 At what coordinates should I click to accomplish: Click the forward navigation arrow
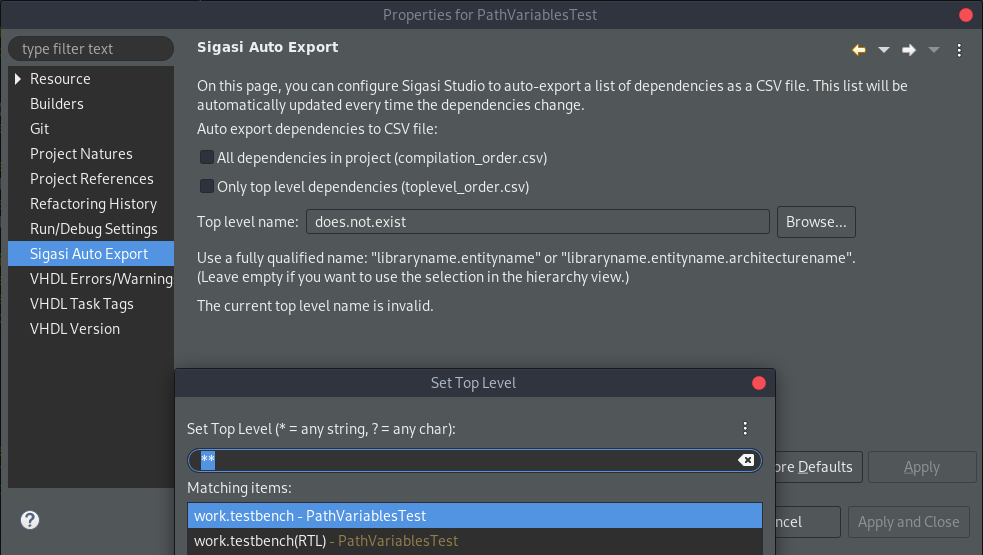click(x=908, y=50)
